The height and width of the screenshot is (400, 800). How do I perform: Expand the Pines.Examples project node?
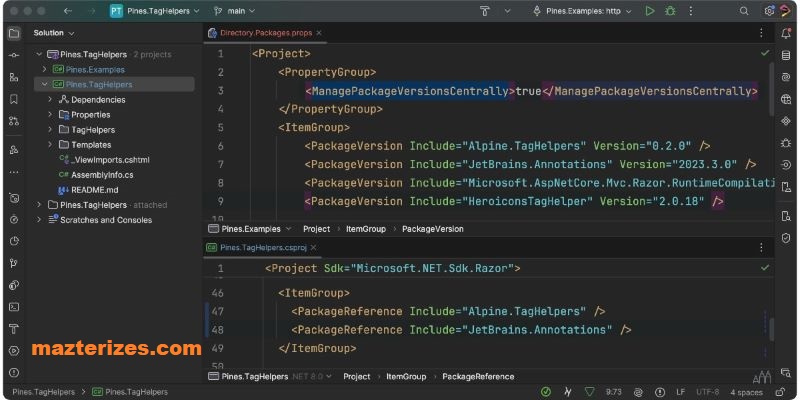(x=44, y=69)
